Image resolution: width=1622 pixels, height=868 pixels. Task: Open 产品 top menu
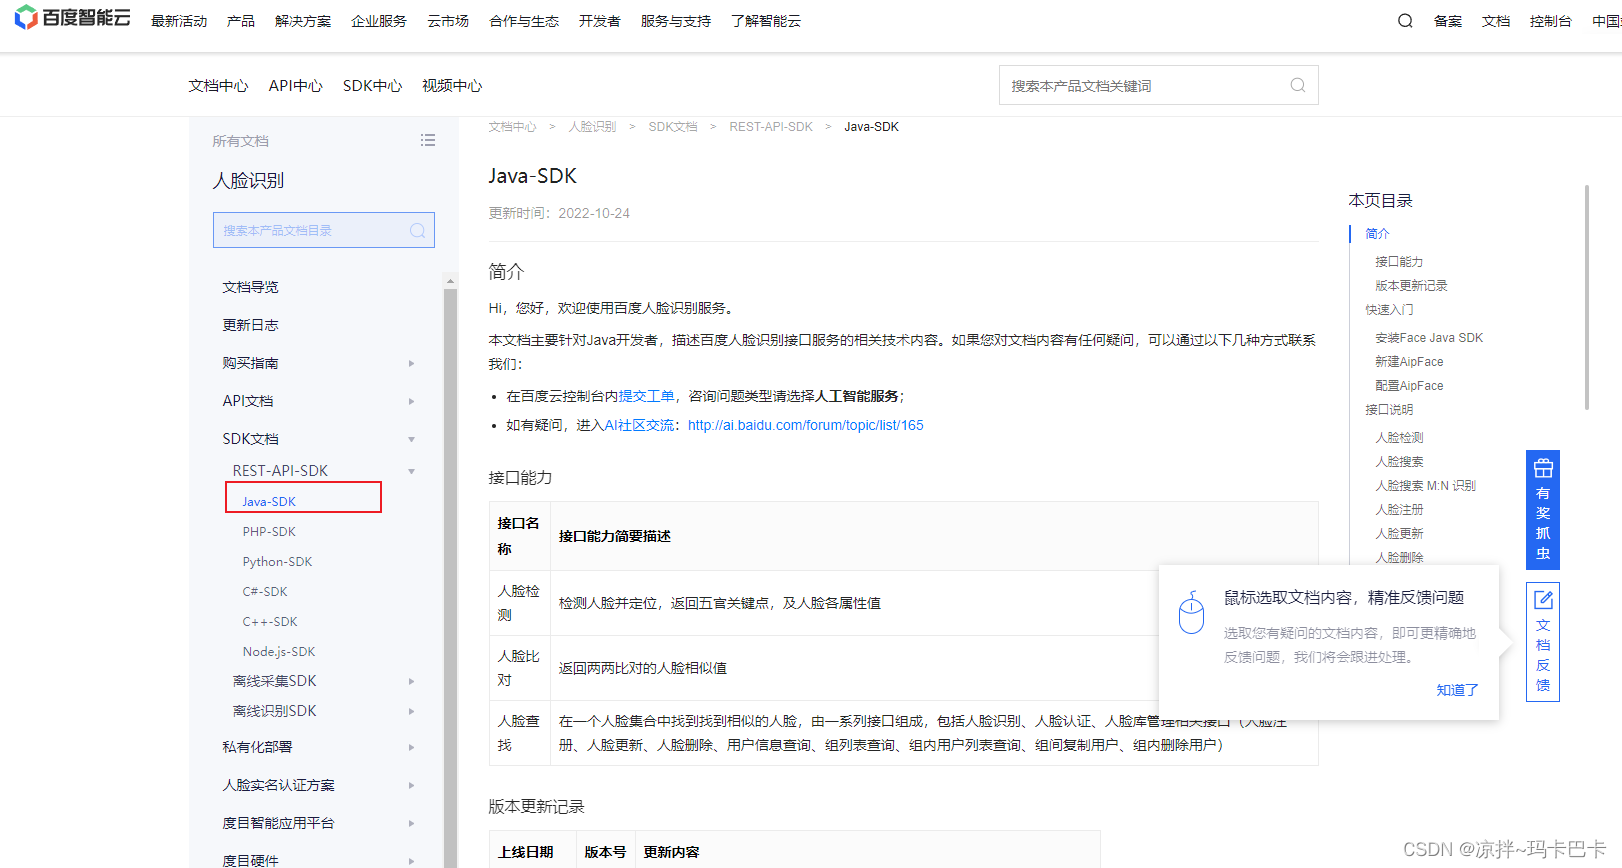241,21
